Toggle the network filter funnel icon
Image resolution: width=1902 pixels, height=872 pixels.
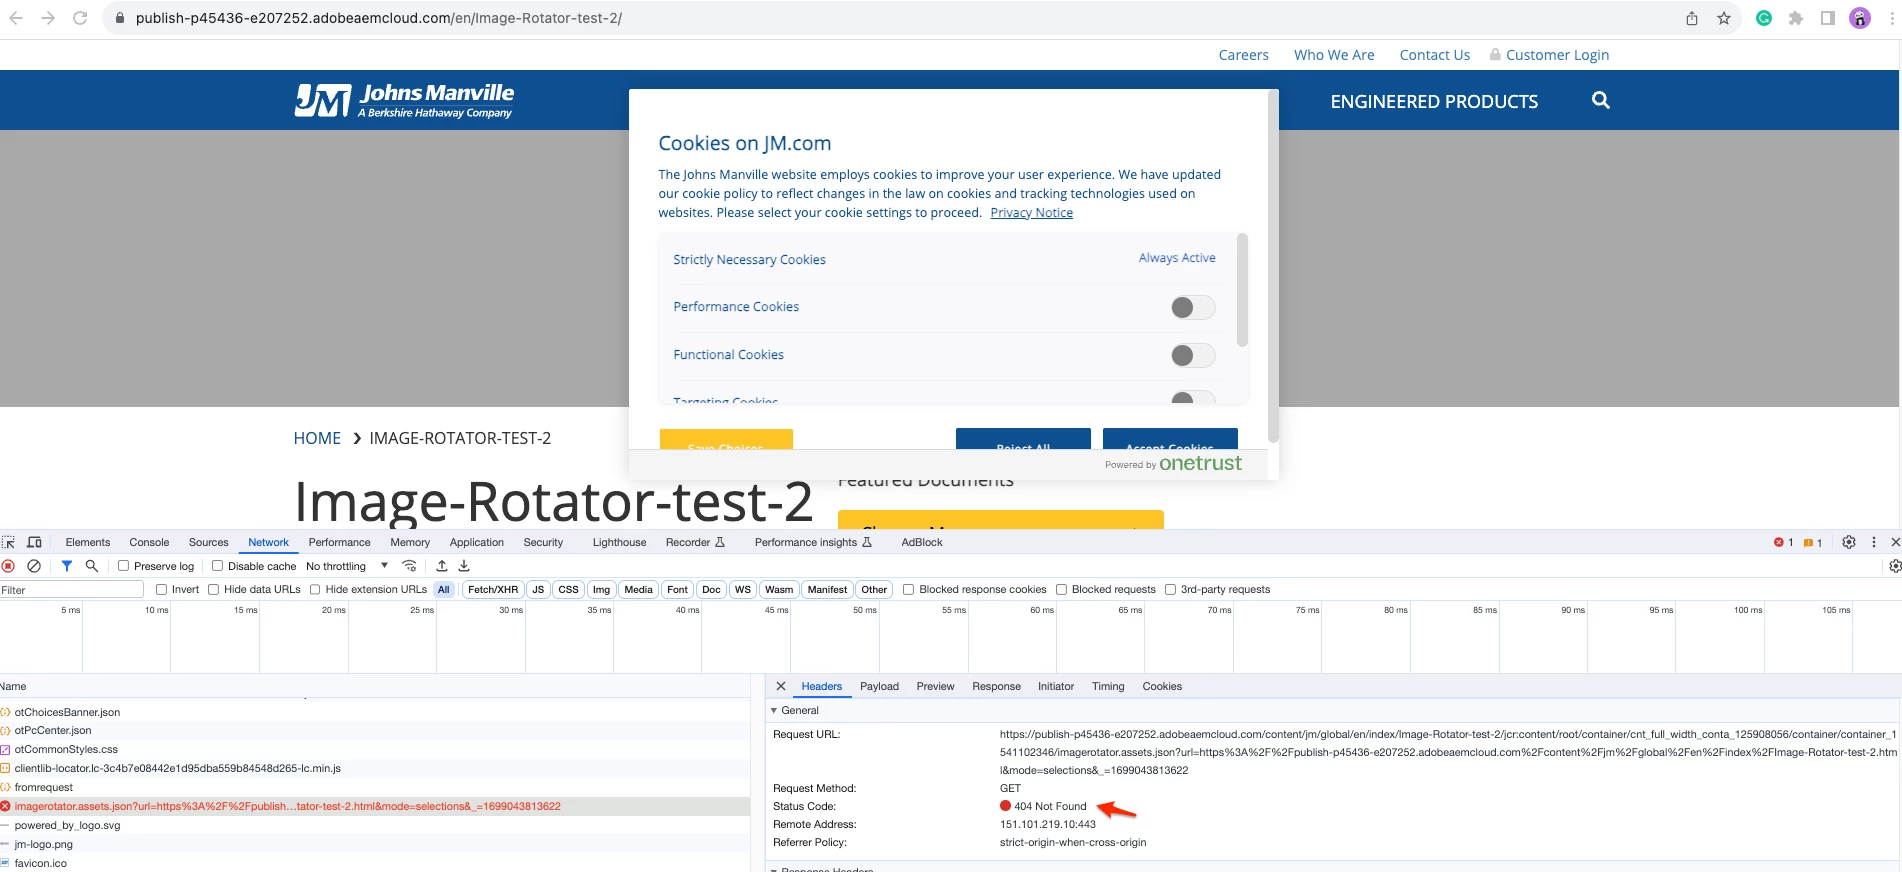point(67,566)
